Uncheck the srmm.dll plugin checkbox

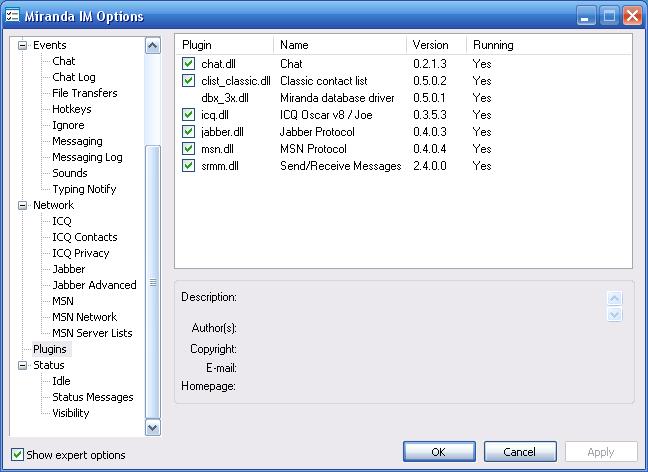pos(188,166)
